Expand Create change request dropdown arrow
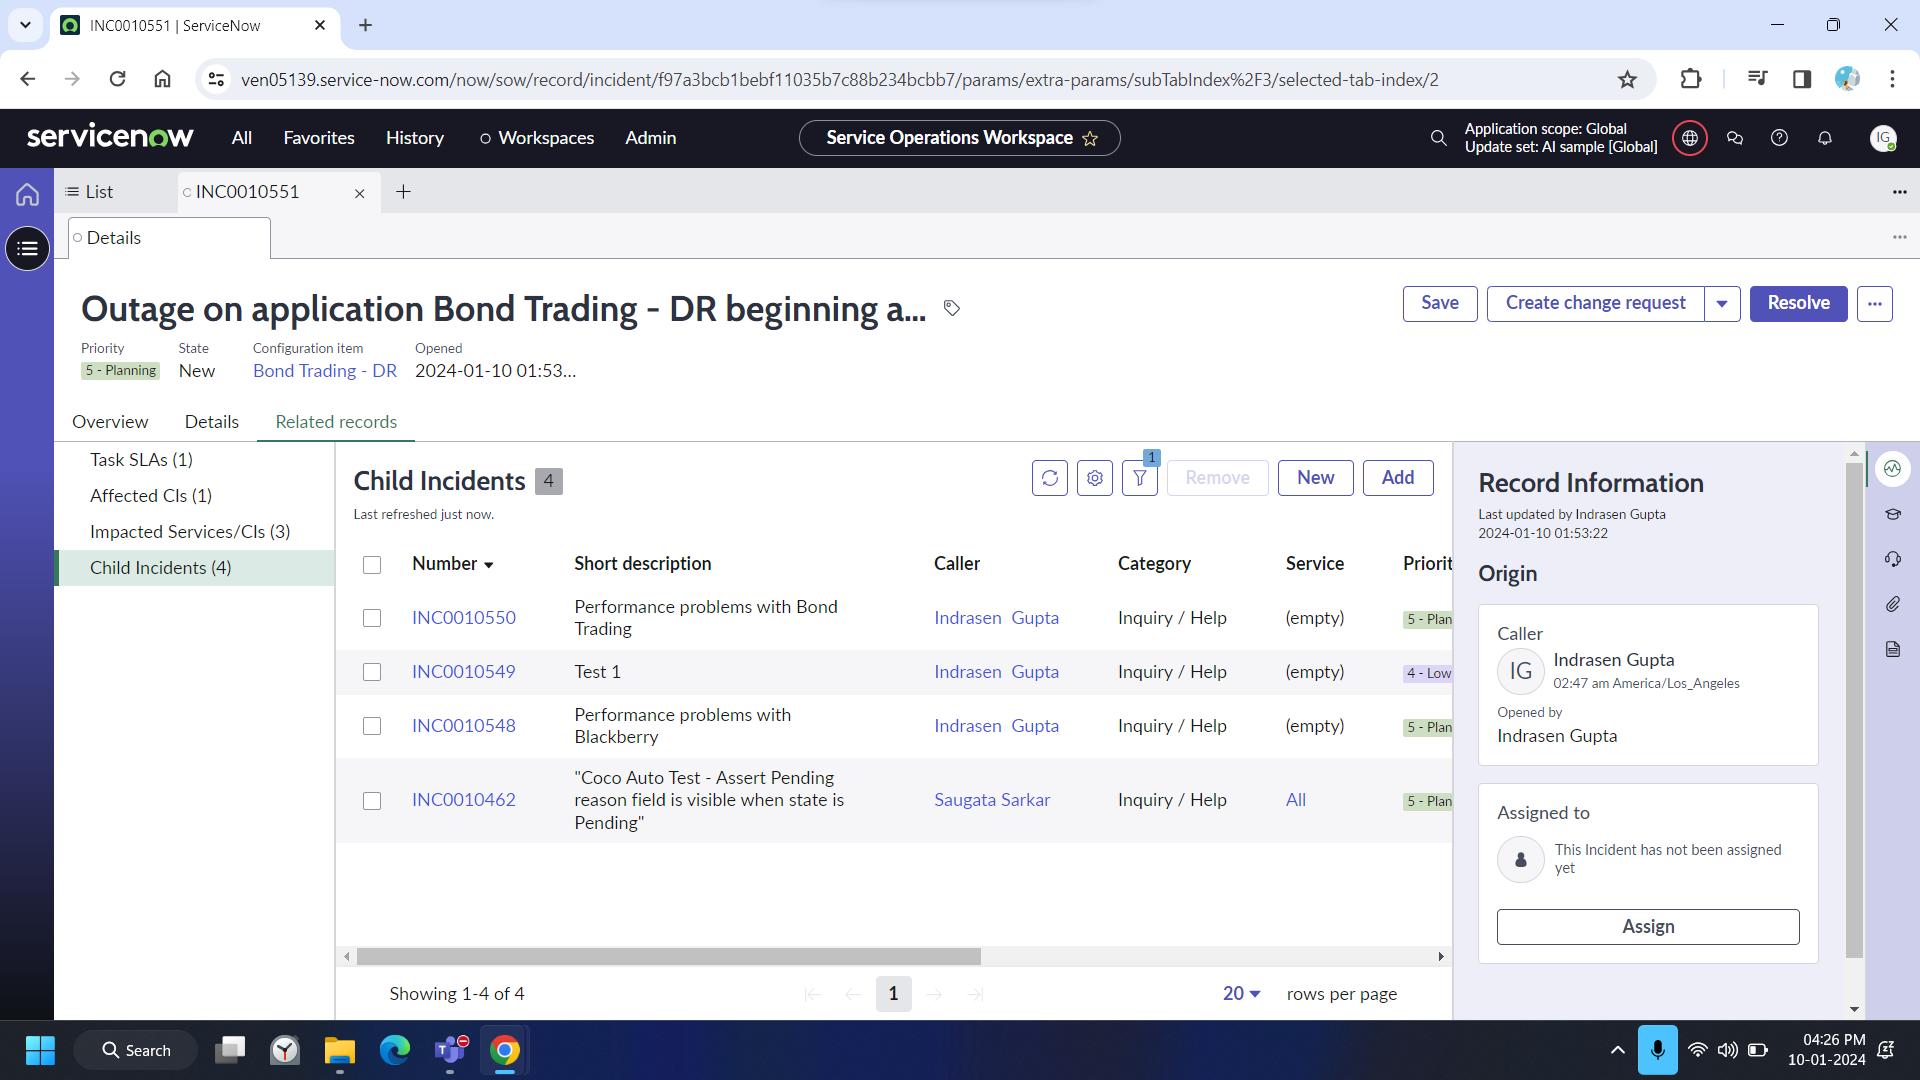1920x1080 pixels. (x=1722, y=303)
